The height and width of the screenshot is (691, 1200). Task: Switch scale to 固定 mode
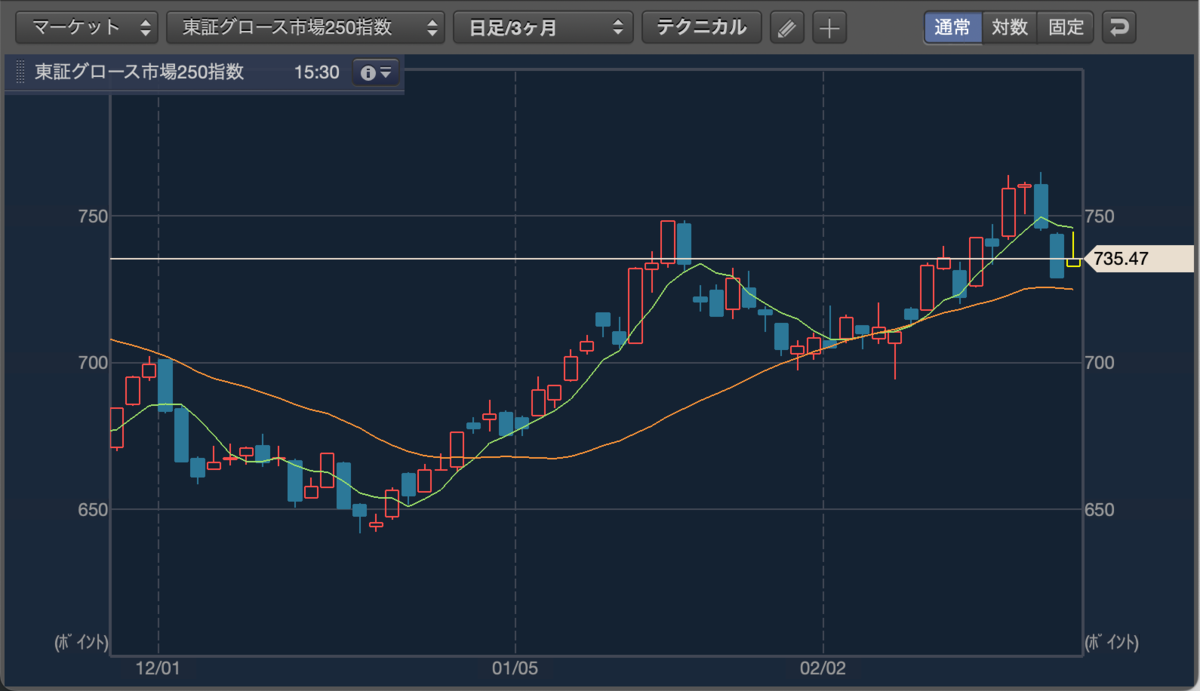click(x=1066, y=27)
